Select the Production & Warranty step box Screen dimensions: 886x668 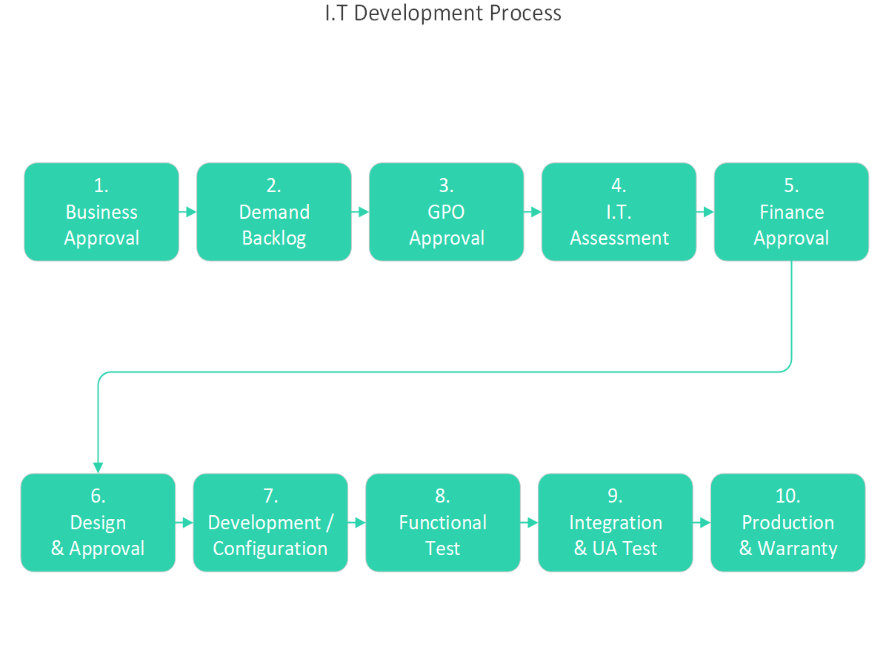click(x=788, y=522)
